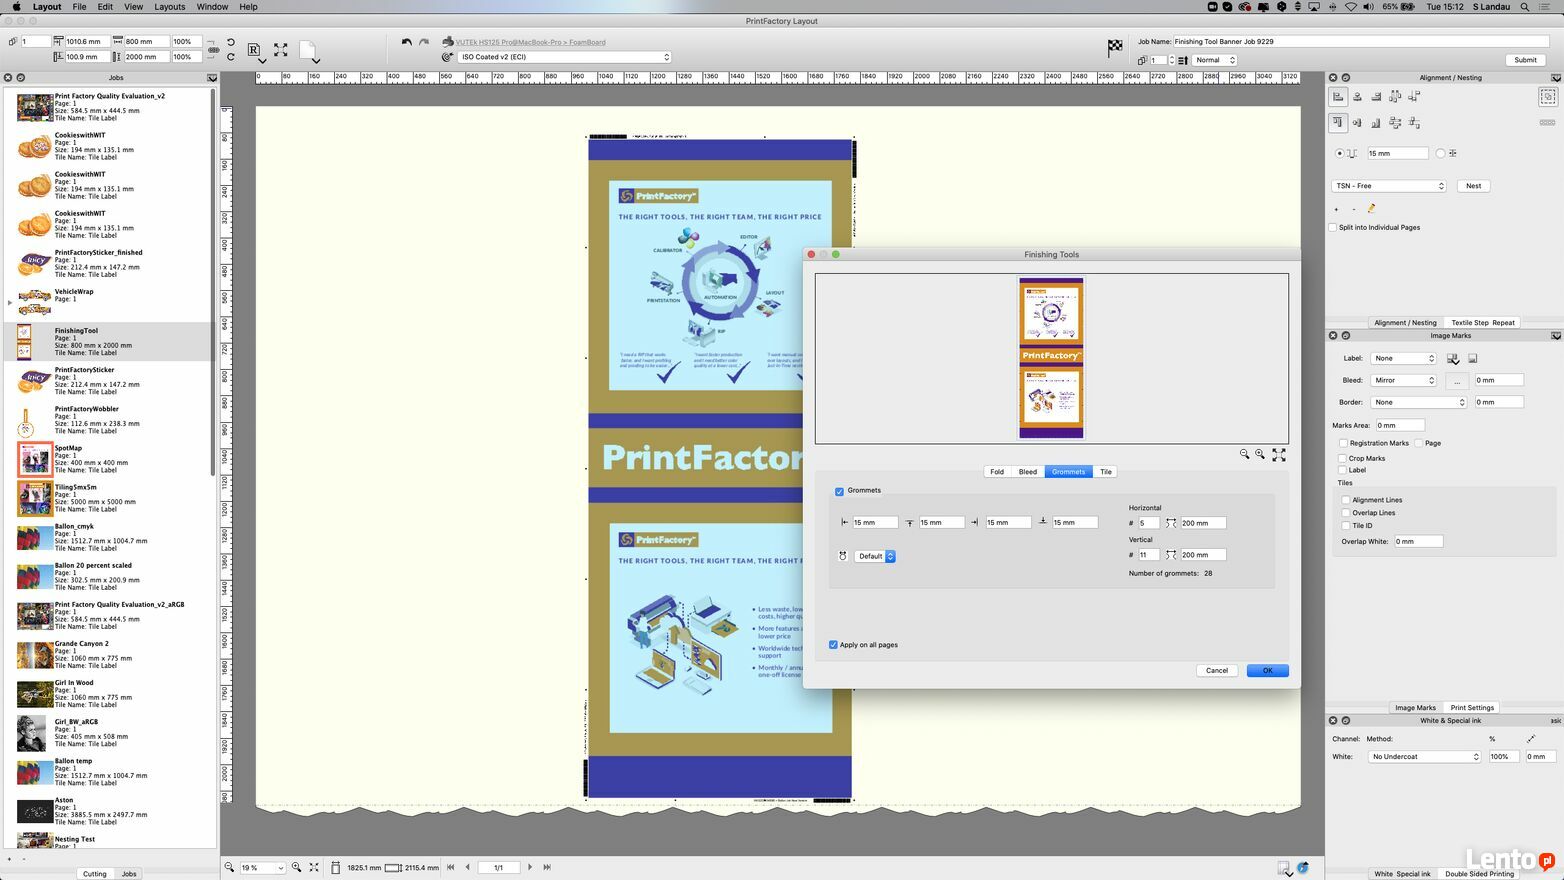This screenshot has height=880, width=1564.
Task: Open the TSN - Free nesting dropdown
Action: click(1389, 186)
